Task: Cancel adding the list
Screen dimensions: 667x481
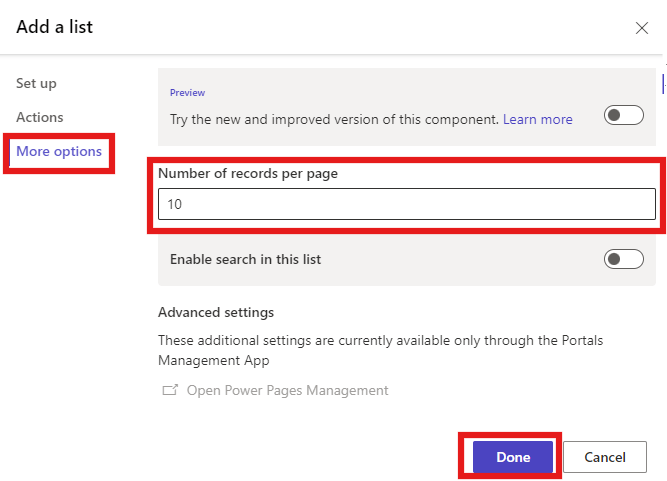Action: coord(604,457)
